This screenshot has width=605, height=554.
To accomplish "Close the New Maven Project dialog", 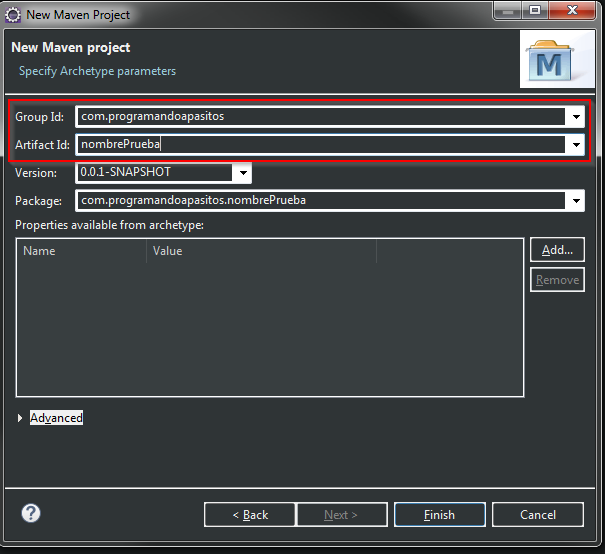I will 572,11.
